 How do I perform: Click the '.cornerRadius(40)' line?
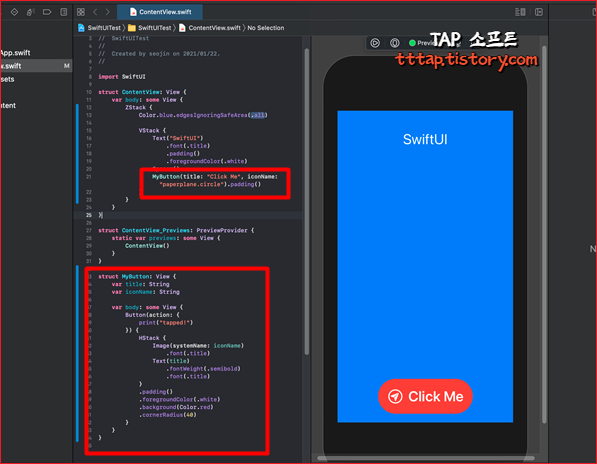click(x=168, y=415)
